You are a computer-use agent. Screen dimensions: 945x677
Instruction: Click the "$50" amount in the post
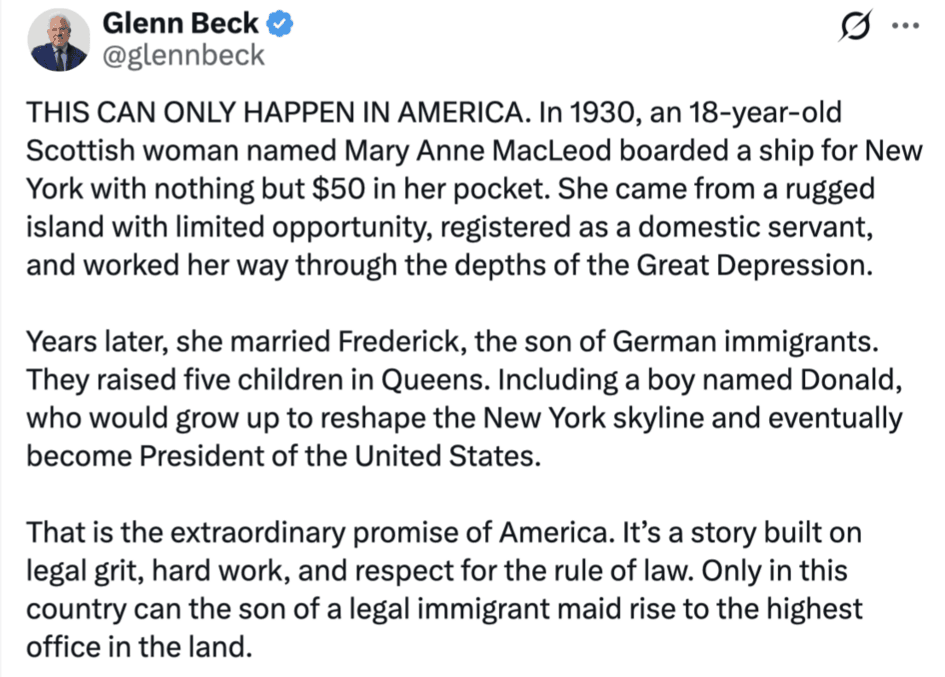point(338,189)
